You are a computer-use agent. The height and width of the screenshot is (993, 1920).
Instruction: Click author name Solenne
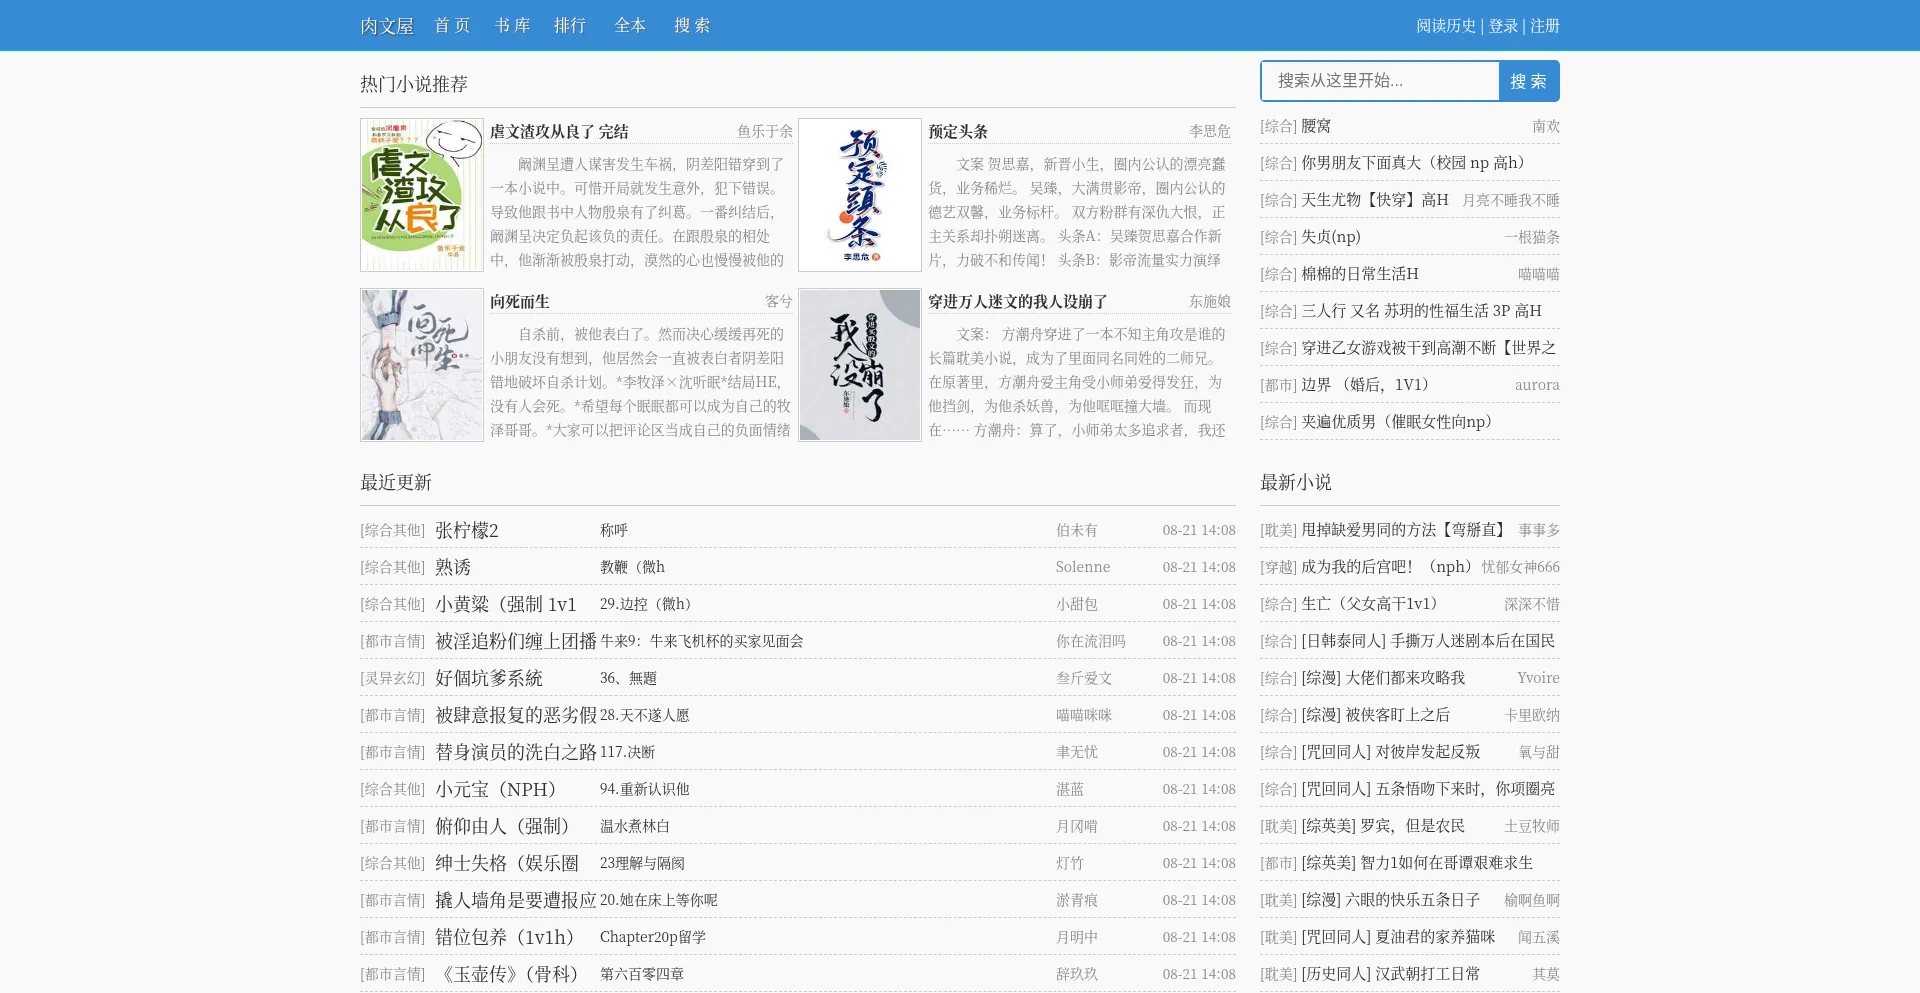pos(1083,567)
